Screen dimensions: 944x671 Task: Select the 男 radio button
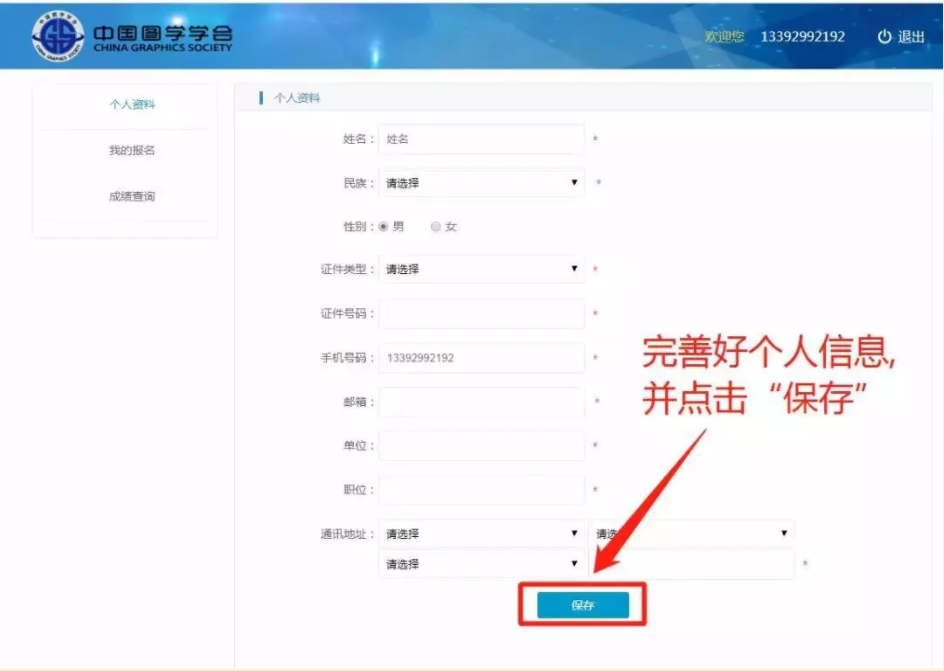click(384, 227)
